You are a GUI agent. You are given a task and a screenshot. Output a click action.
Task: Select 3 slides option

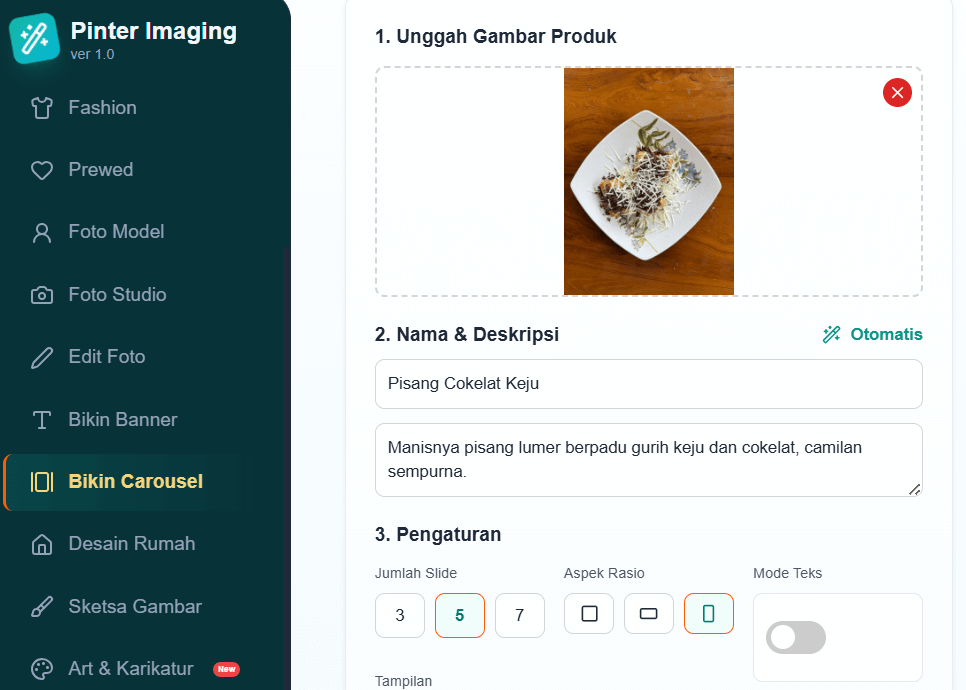point(400,615)
